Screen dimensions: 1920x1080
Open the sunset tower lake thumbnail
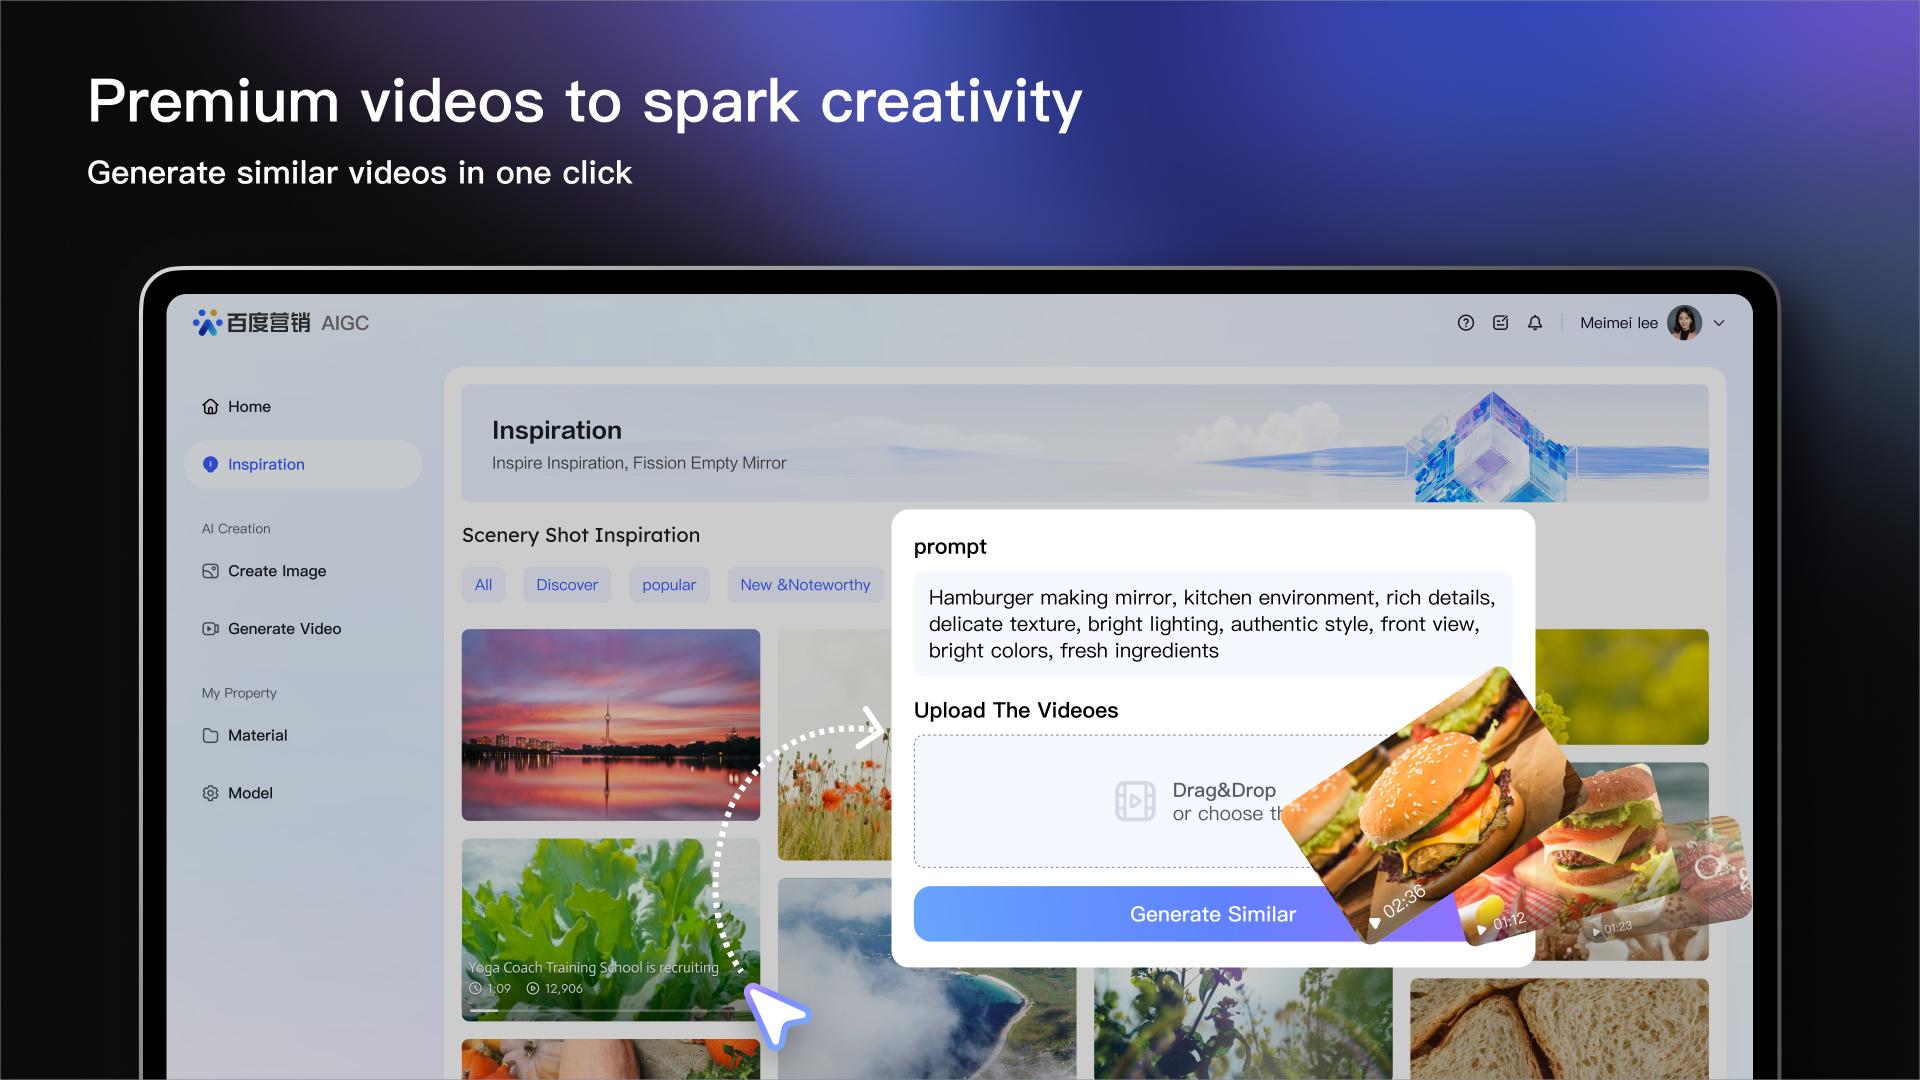(x=610, y=724)
